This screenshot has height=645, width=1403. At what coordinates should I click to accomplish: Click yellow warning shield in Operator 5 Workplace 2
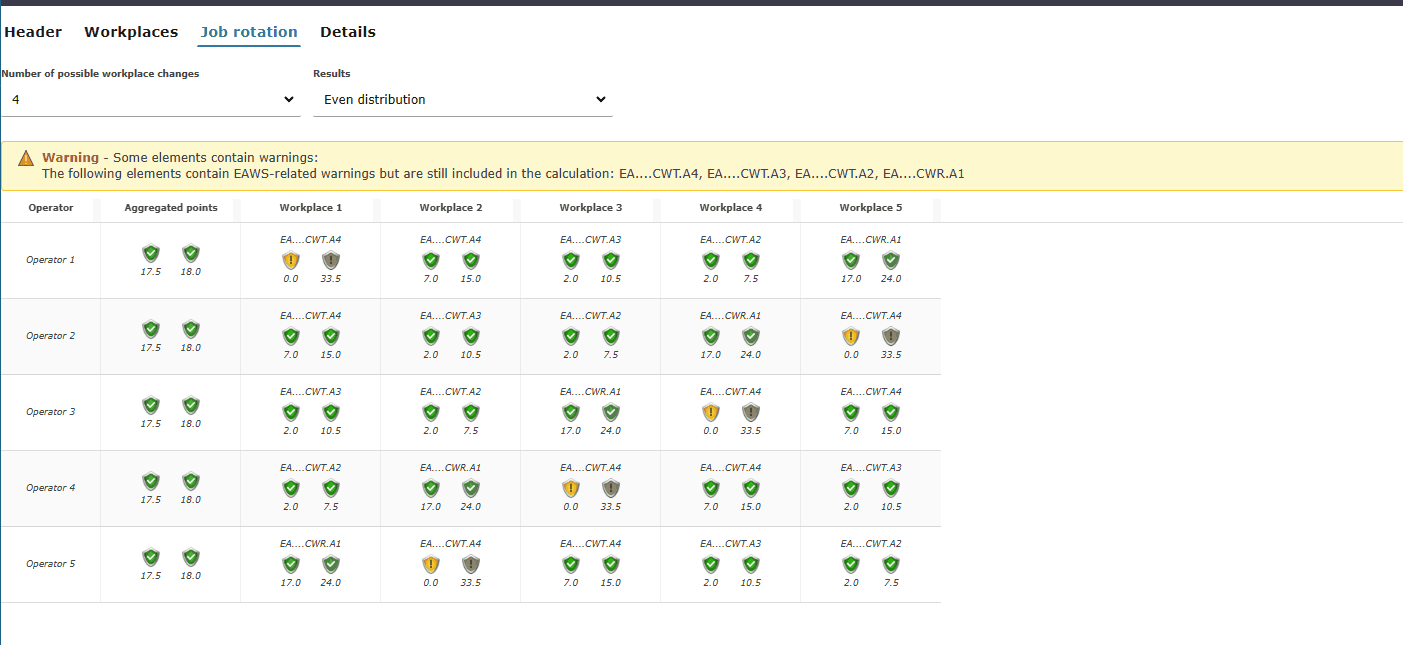(431, 565)
